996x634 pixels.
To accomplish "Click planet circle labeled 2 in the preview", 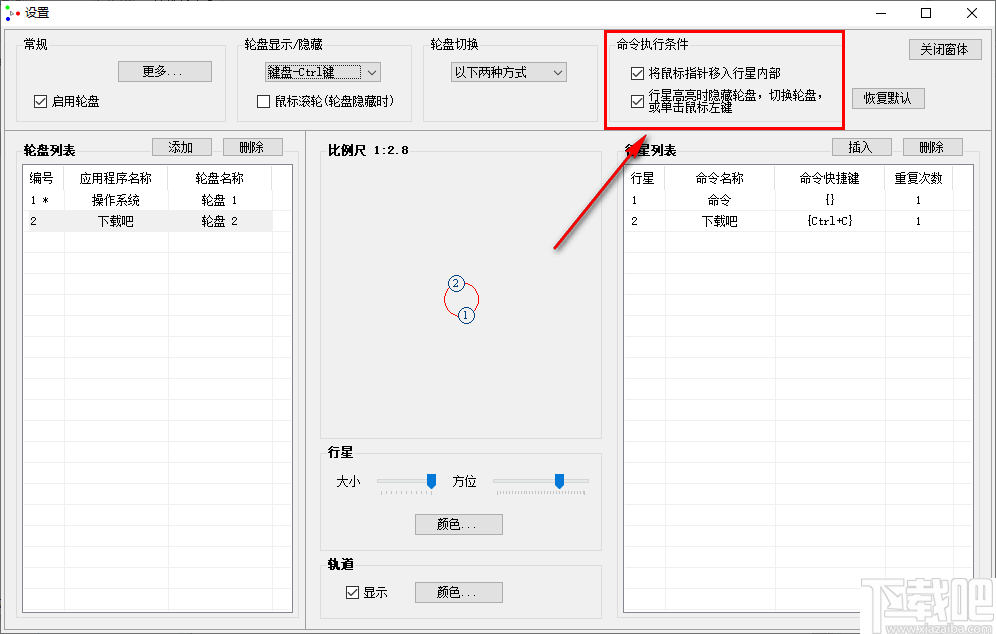I will [x=457, y=284].
